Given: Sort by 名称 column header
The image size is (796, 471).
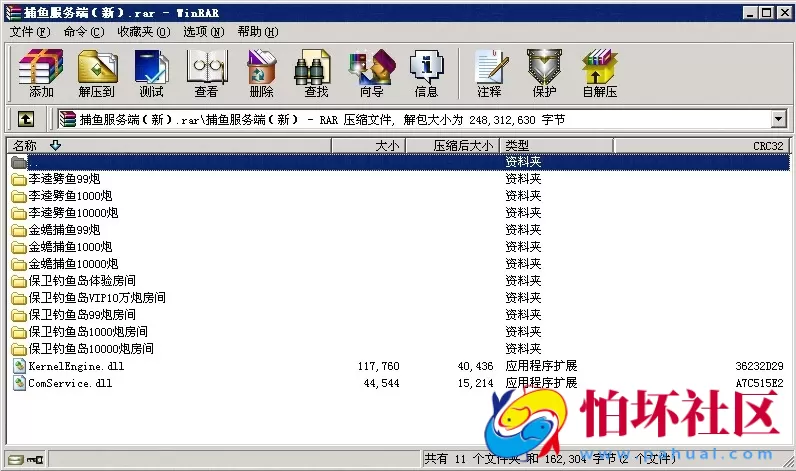Looking at the screenshot, I should point(169,146).
